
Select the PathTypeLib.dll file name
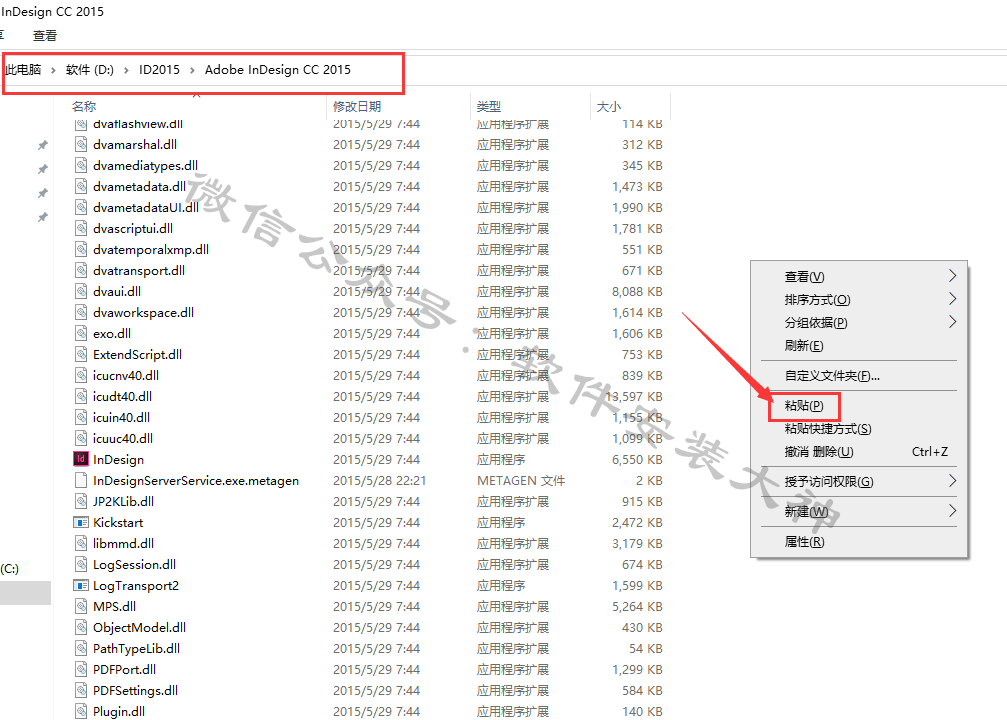click(136, 649)
